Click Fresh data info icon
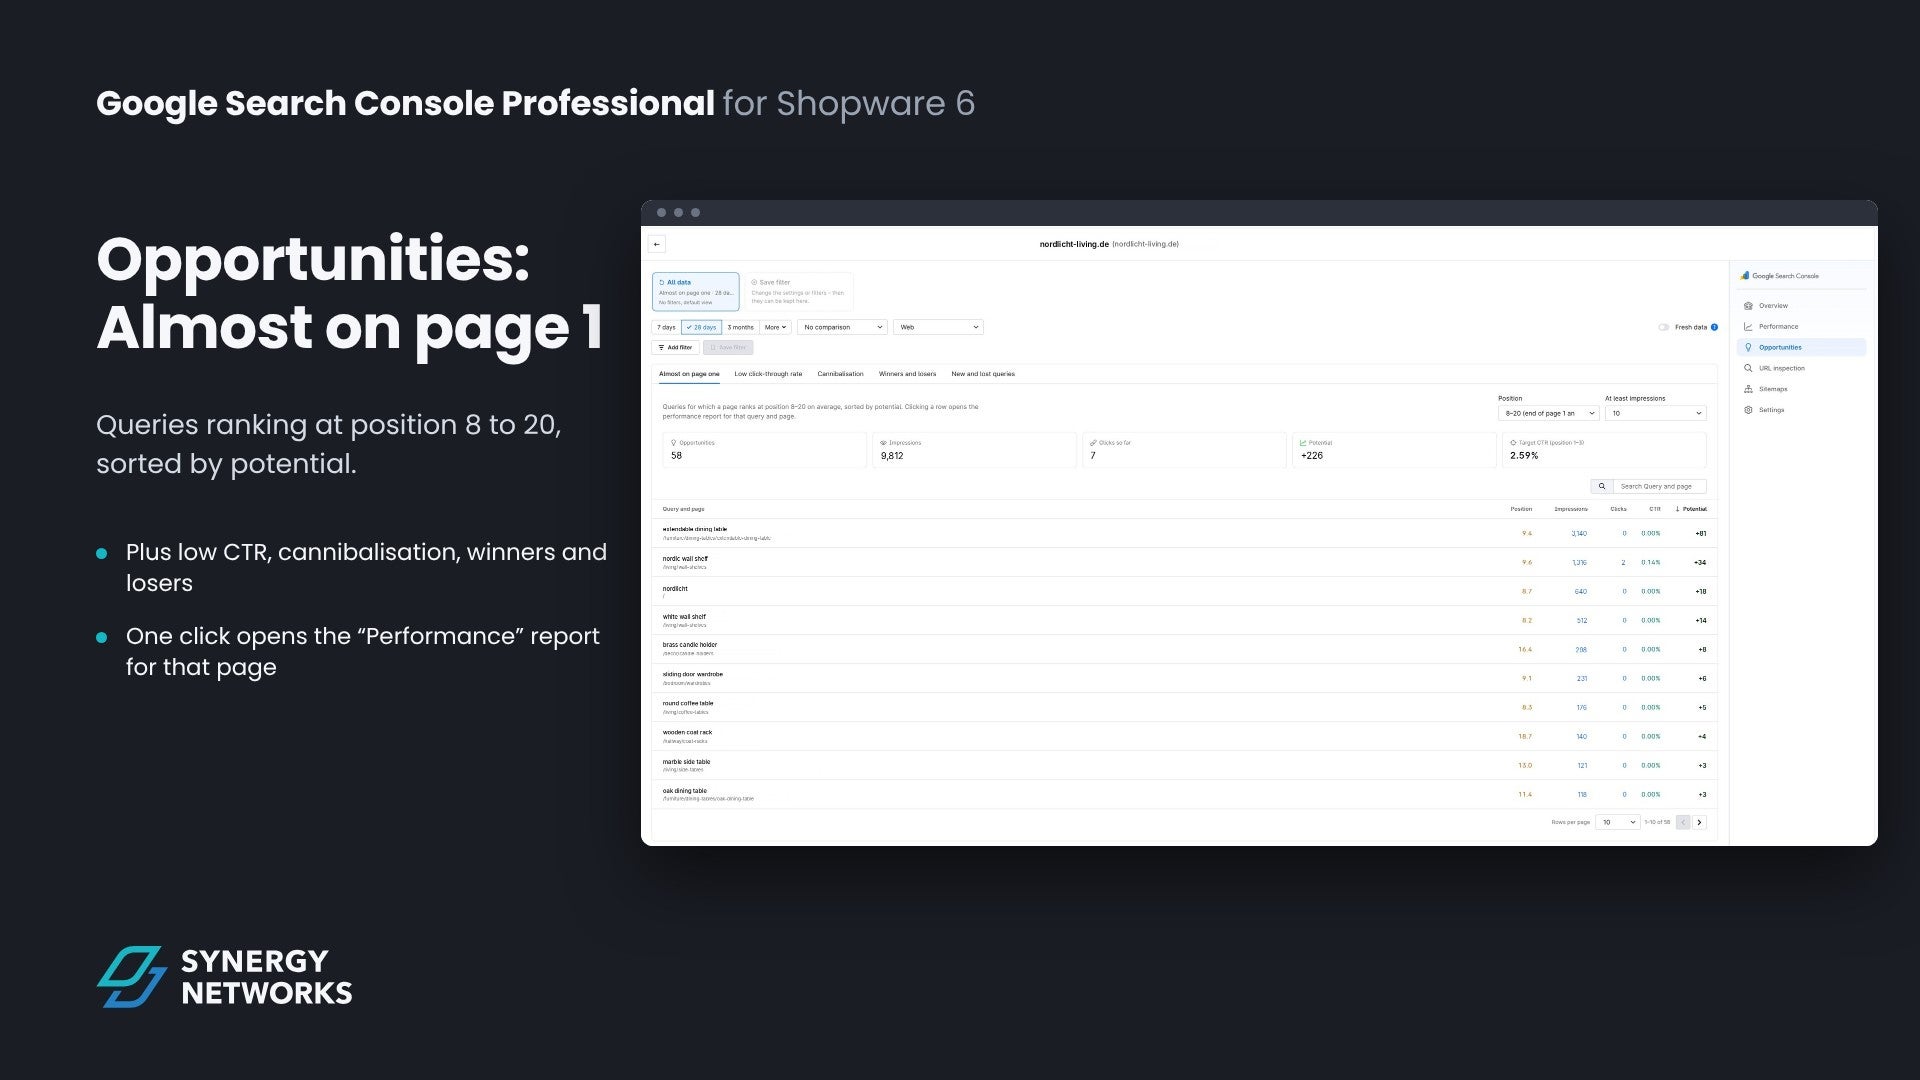This screenshot has width=1920, height=1080. (x=1714, y=327)
